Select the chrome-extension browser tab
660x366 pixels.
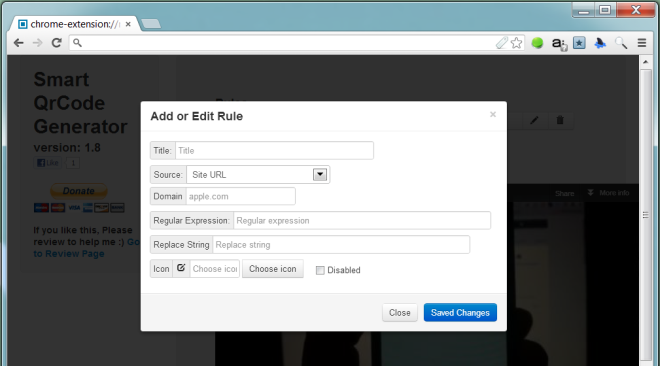pos(75,24)
